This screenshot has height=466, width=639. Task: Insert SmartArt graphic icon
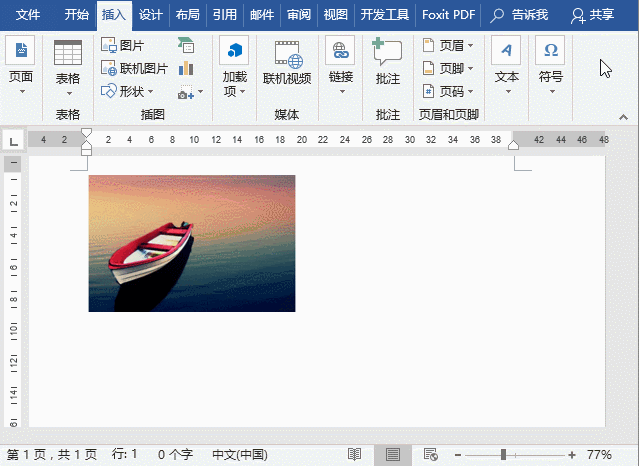(186, 45)
